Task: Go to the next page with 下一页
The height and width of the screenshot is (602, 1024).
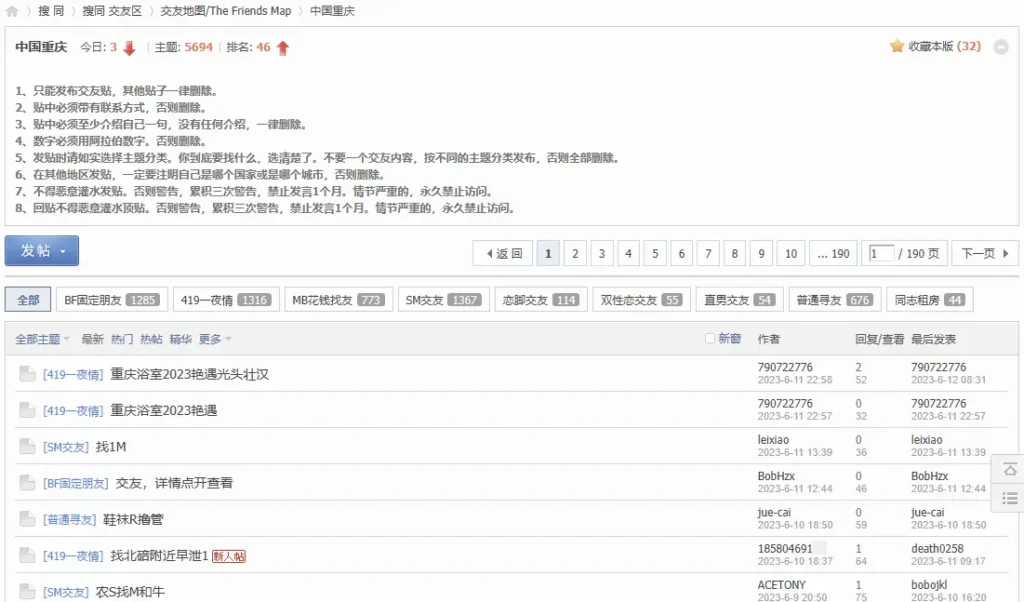Action: [x=985, y=254]
